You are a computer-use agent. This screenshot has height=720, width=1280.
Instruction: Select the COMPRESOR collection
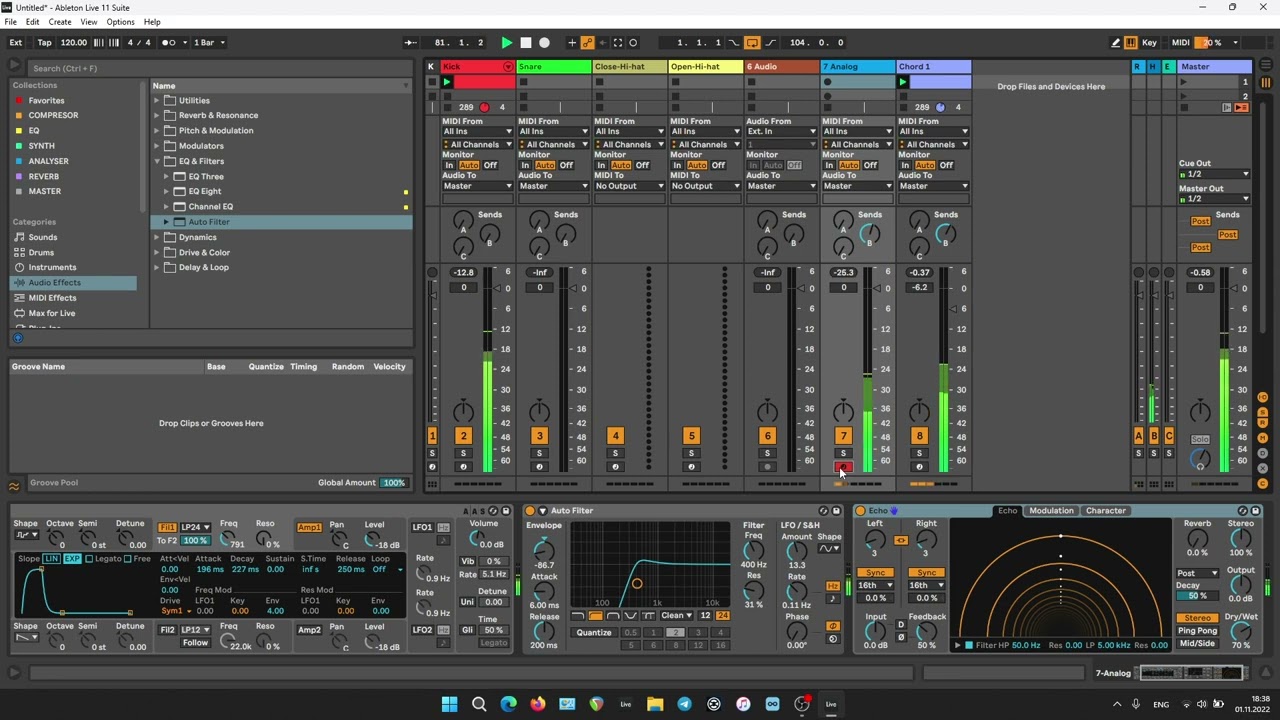[x=53, y=116]
